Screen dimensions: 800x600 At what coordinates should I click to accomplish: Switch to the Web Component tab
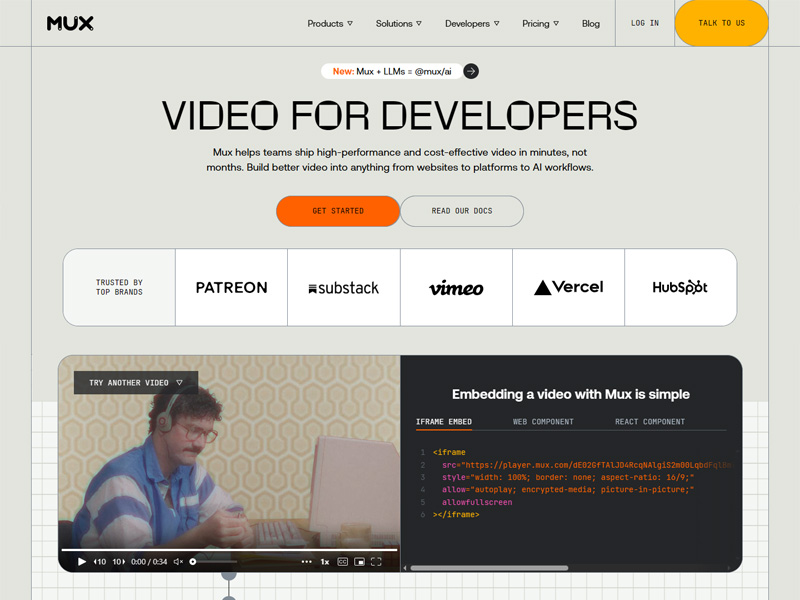click(x=543, y=422)
